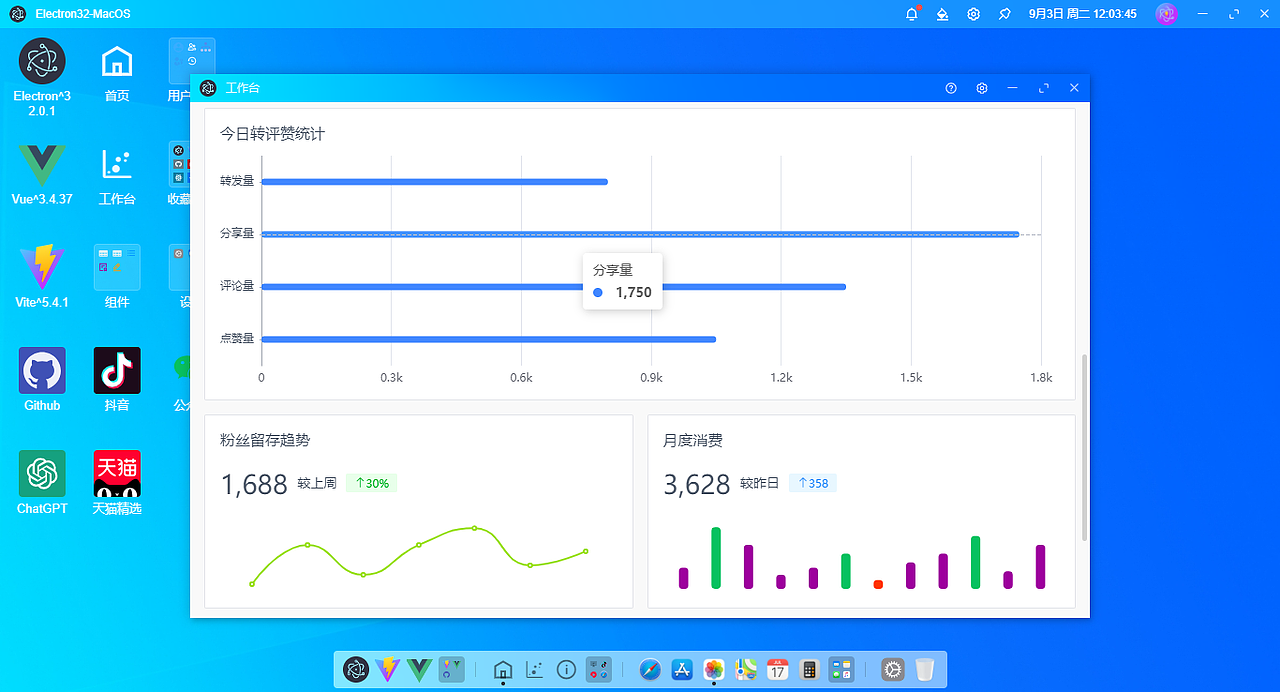This screenshot has width=1280, height=692.
Task: Click the ↑30% growth badge
Action: click(x=371, y=484)
